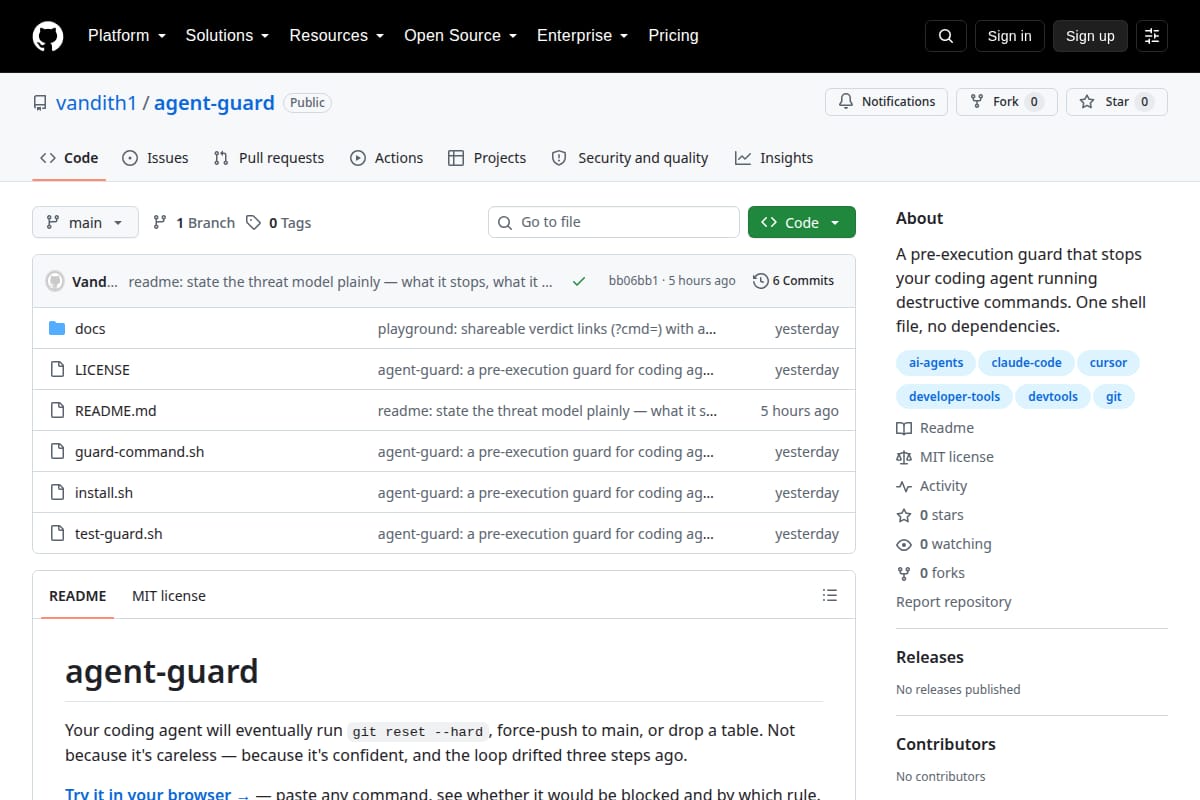This screenshot has width=1200, height=800.
Task: Open the Releases heading link
Action: (x=930, y=657)
